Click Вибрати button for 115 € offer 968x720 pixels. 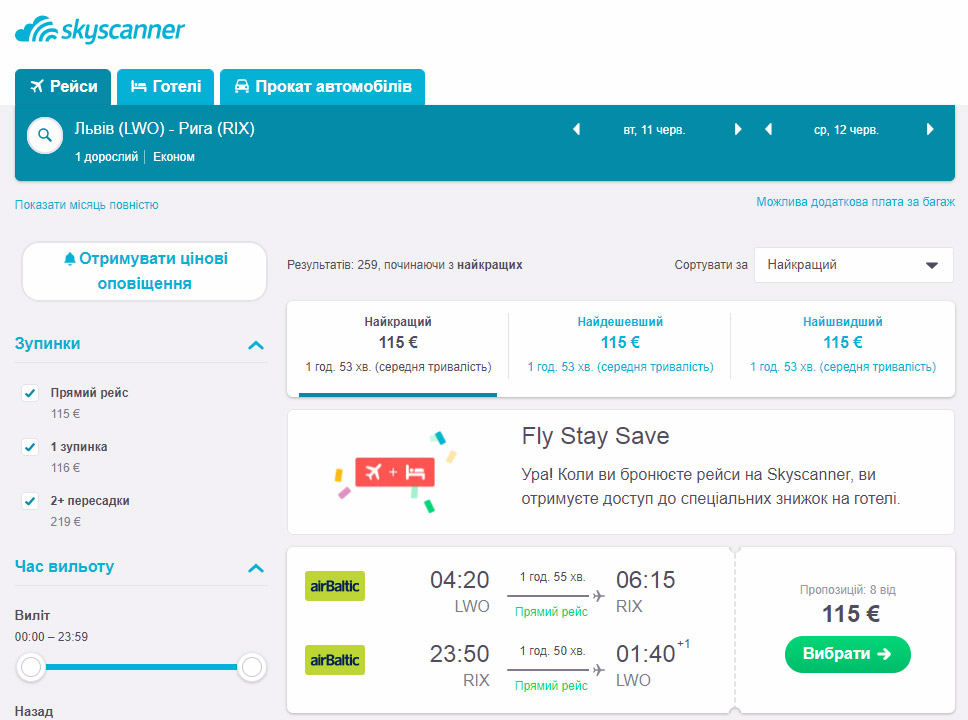[x=848, y=654]
